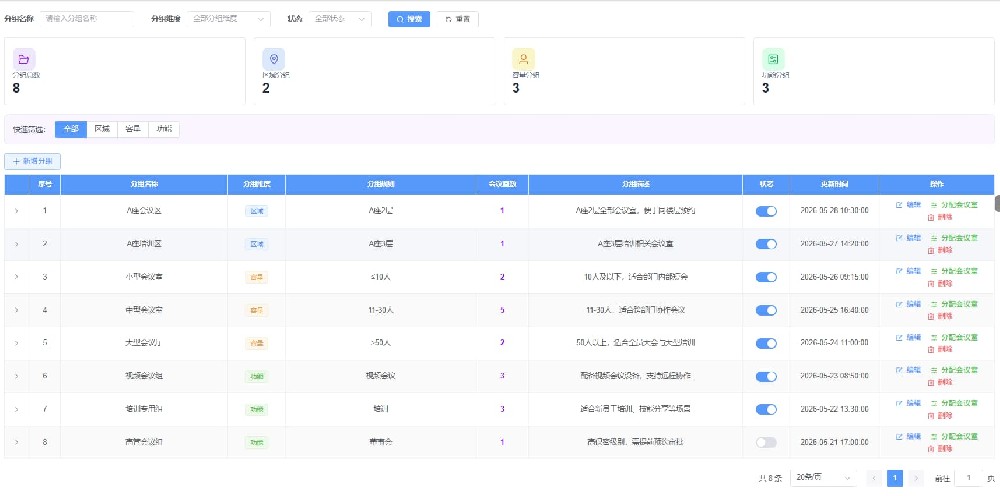Expand row 3 details chevron
The height and width of the screenshot is (496, 1000).
[x=17, y=277]
